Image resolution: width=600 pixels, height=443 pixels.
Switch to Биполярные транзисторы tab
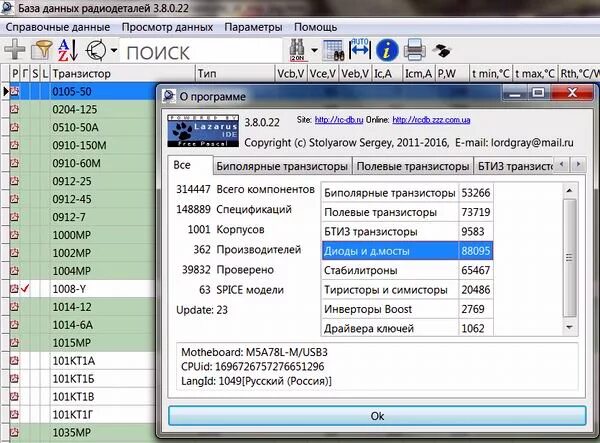pyautogui.click(x=282, y=166)
